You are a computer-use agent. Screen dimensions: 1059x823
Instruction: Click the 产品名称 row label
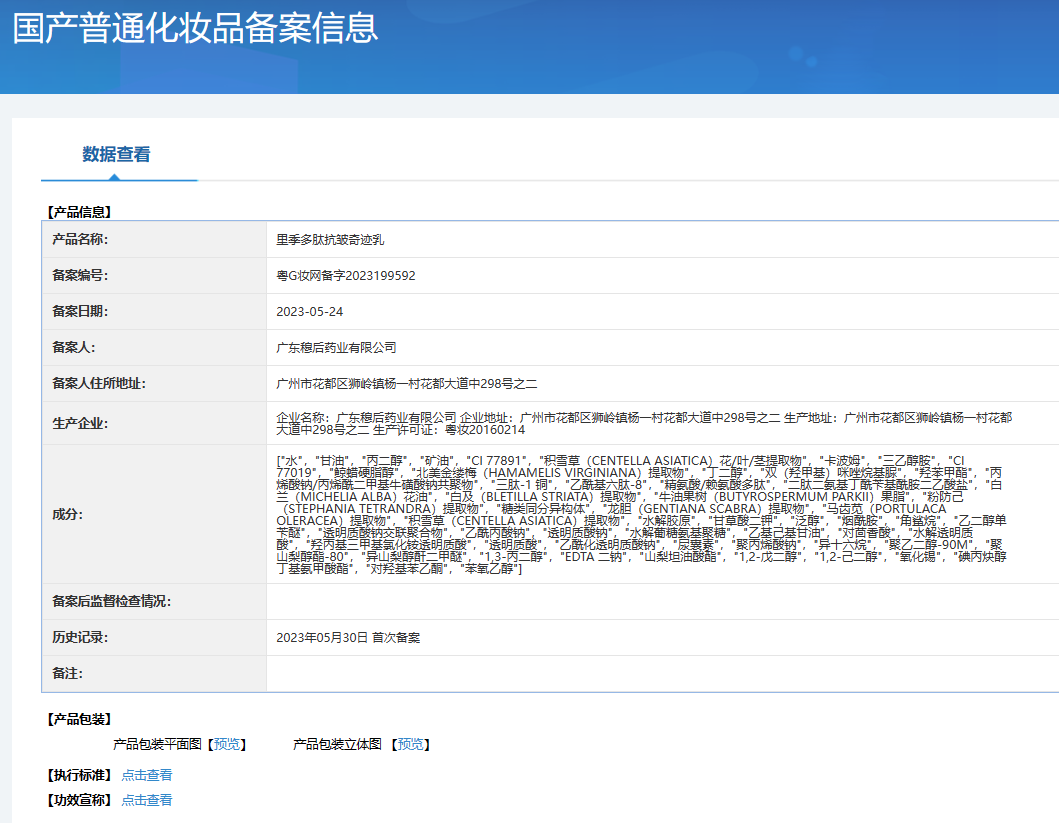click(80, 240)
